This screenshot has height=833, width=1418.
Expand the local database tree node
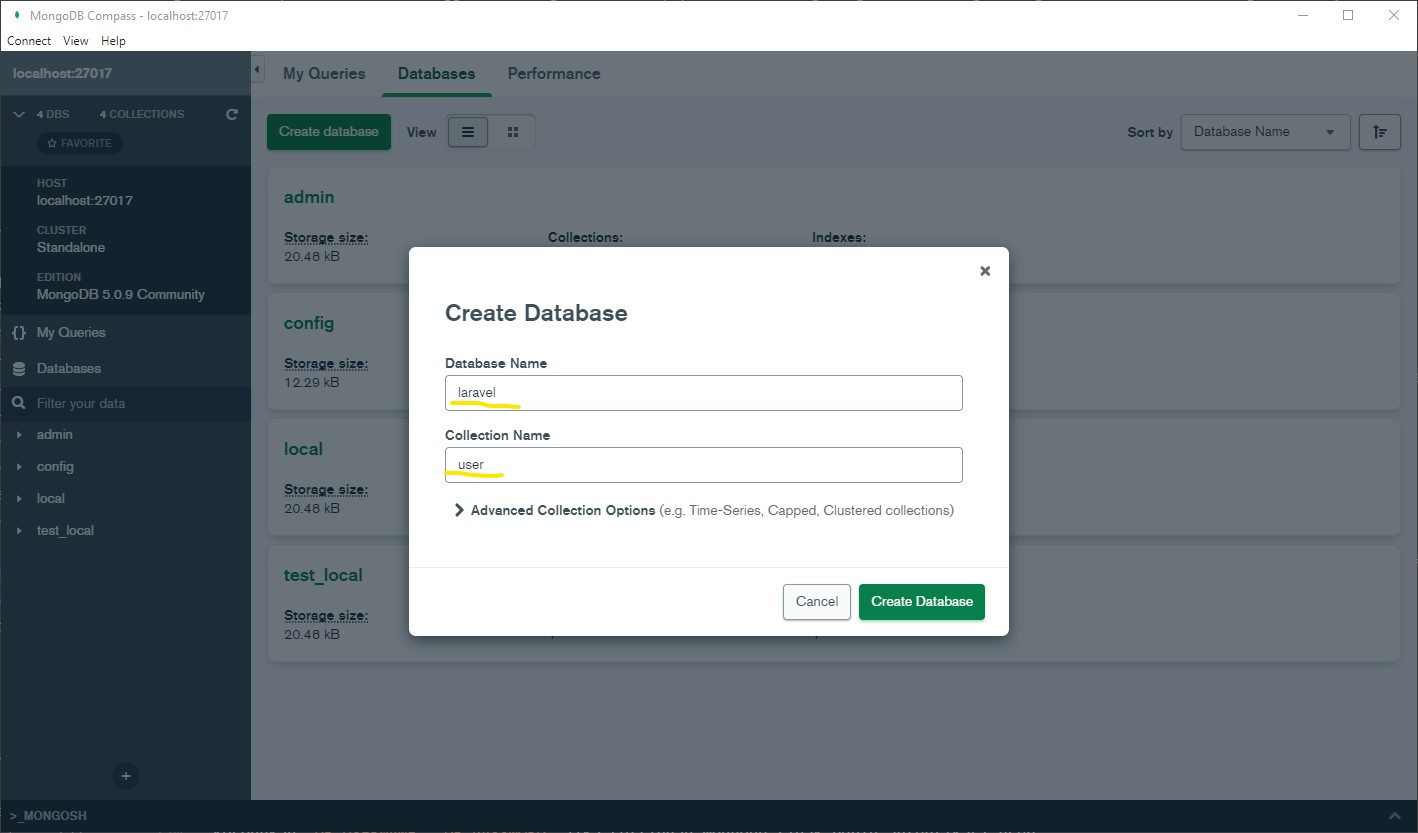[x=19, y=499]
